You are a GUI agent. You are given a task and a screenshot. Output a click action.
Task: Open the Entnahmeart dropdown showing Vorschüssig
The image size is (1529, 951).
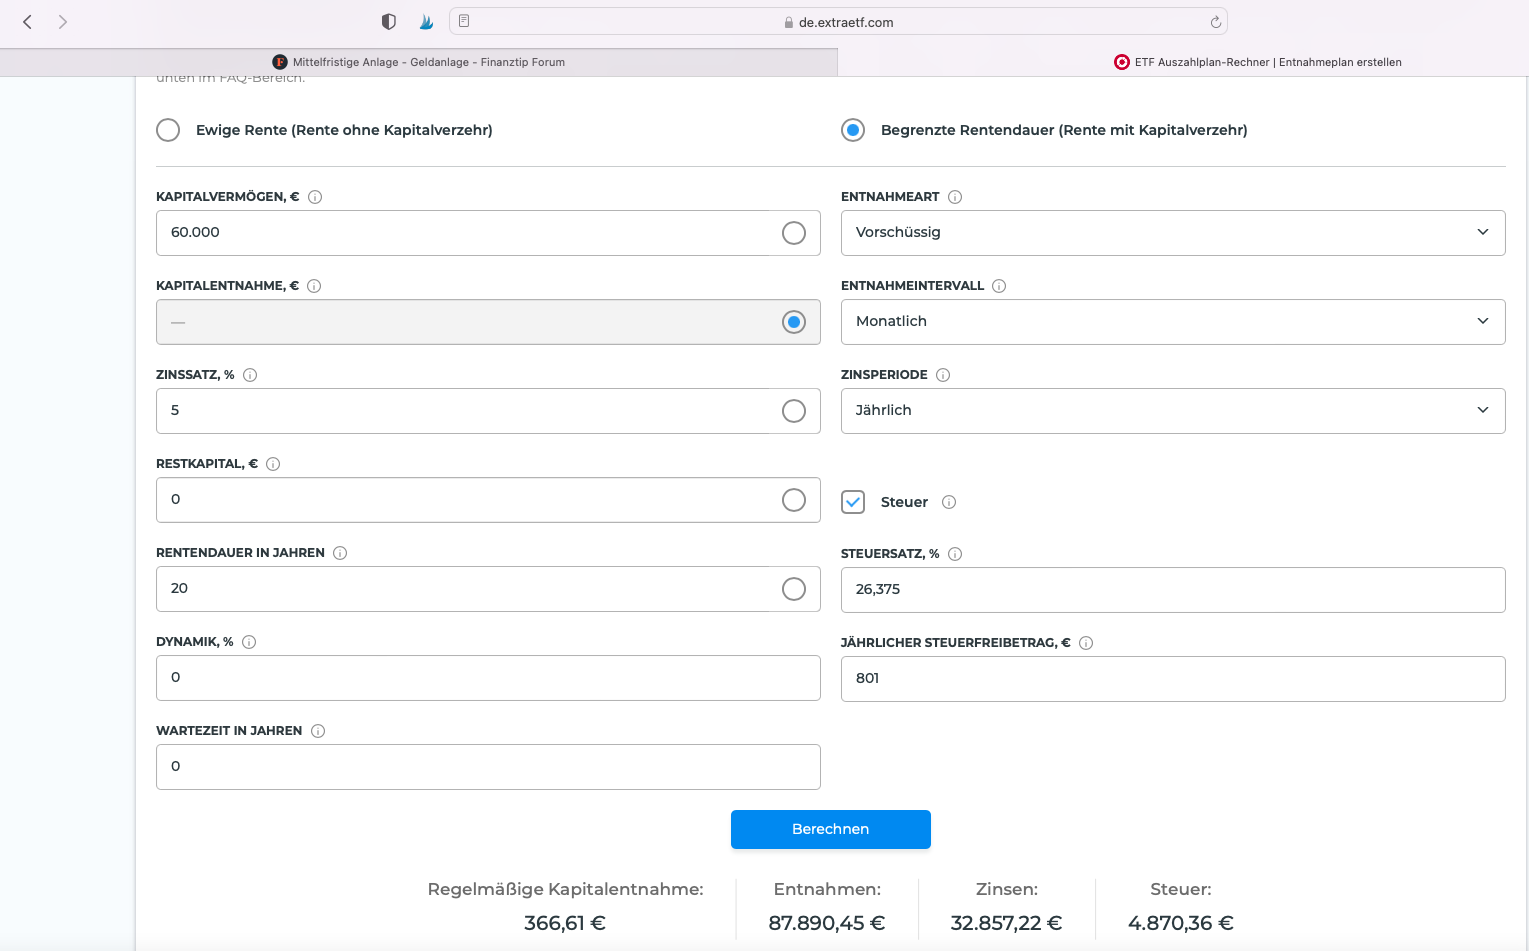[1172, 233]
